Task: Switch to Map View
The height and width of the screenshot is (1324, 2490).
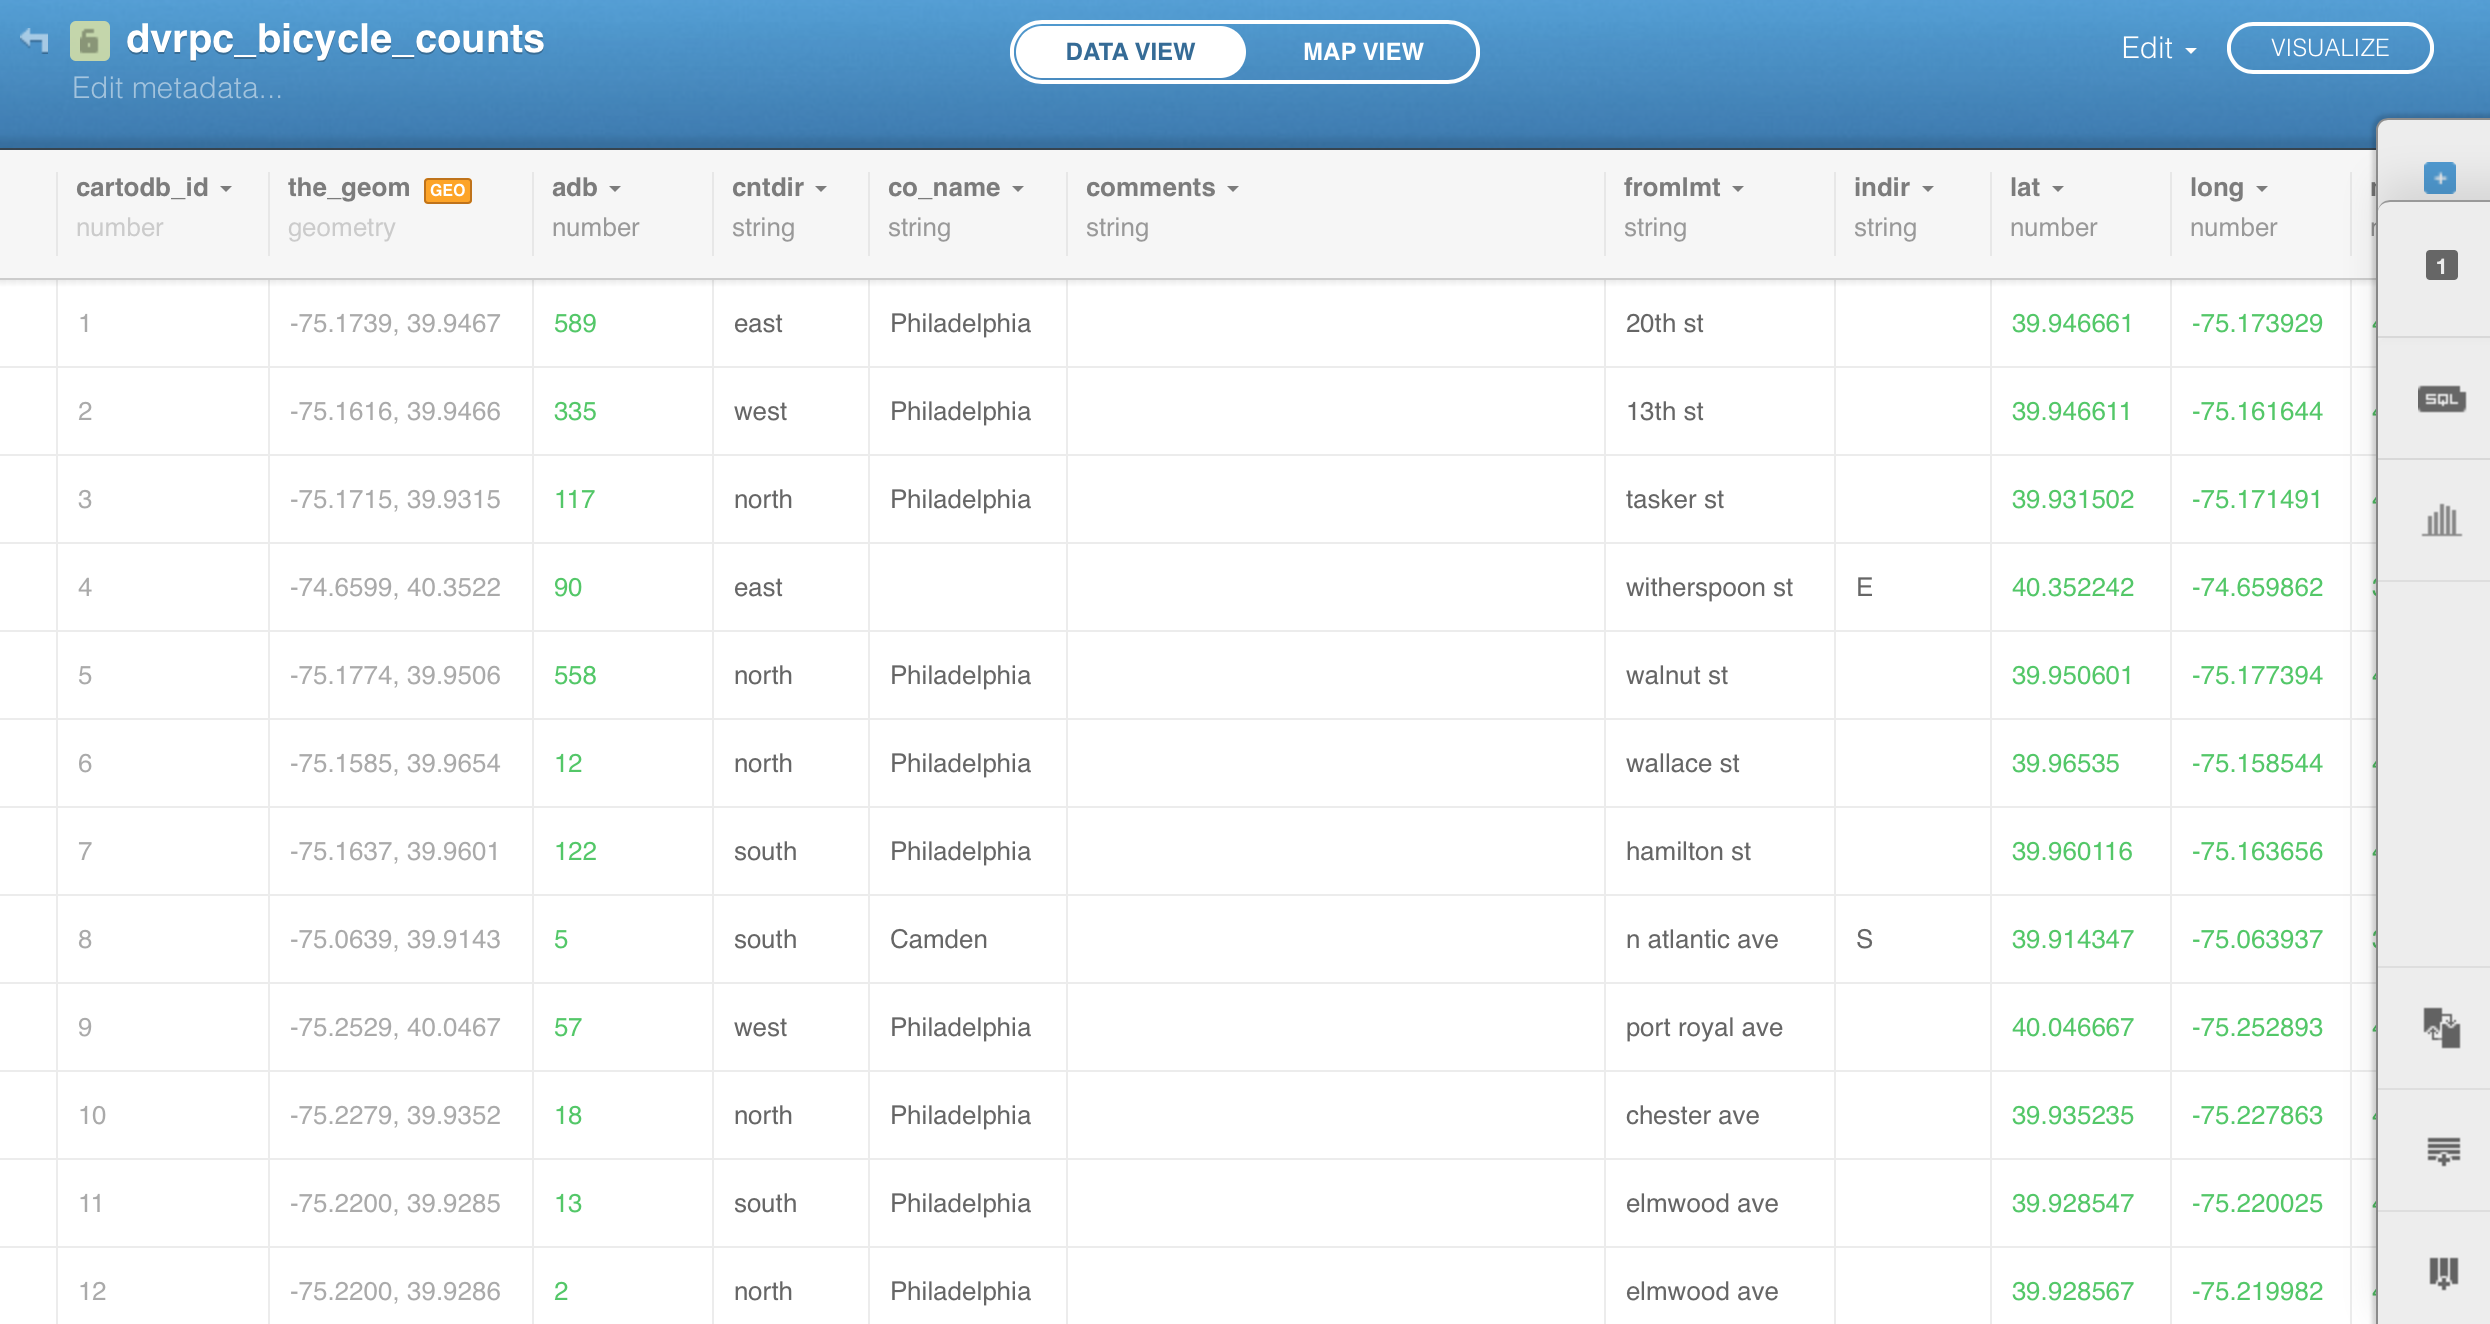Action: [x=1362, y=52]
